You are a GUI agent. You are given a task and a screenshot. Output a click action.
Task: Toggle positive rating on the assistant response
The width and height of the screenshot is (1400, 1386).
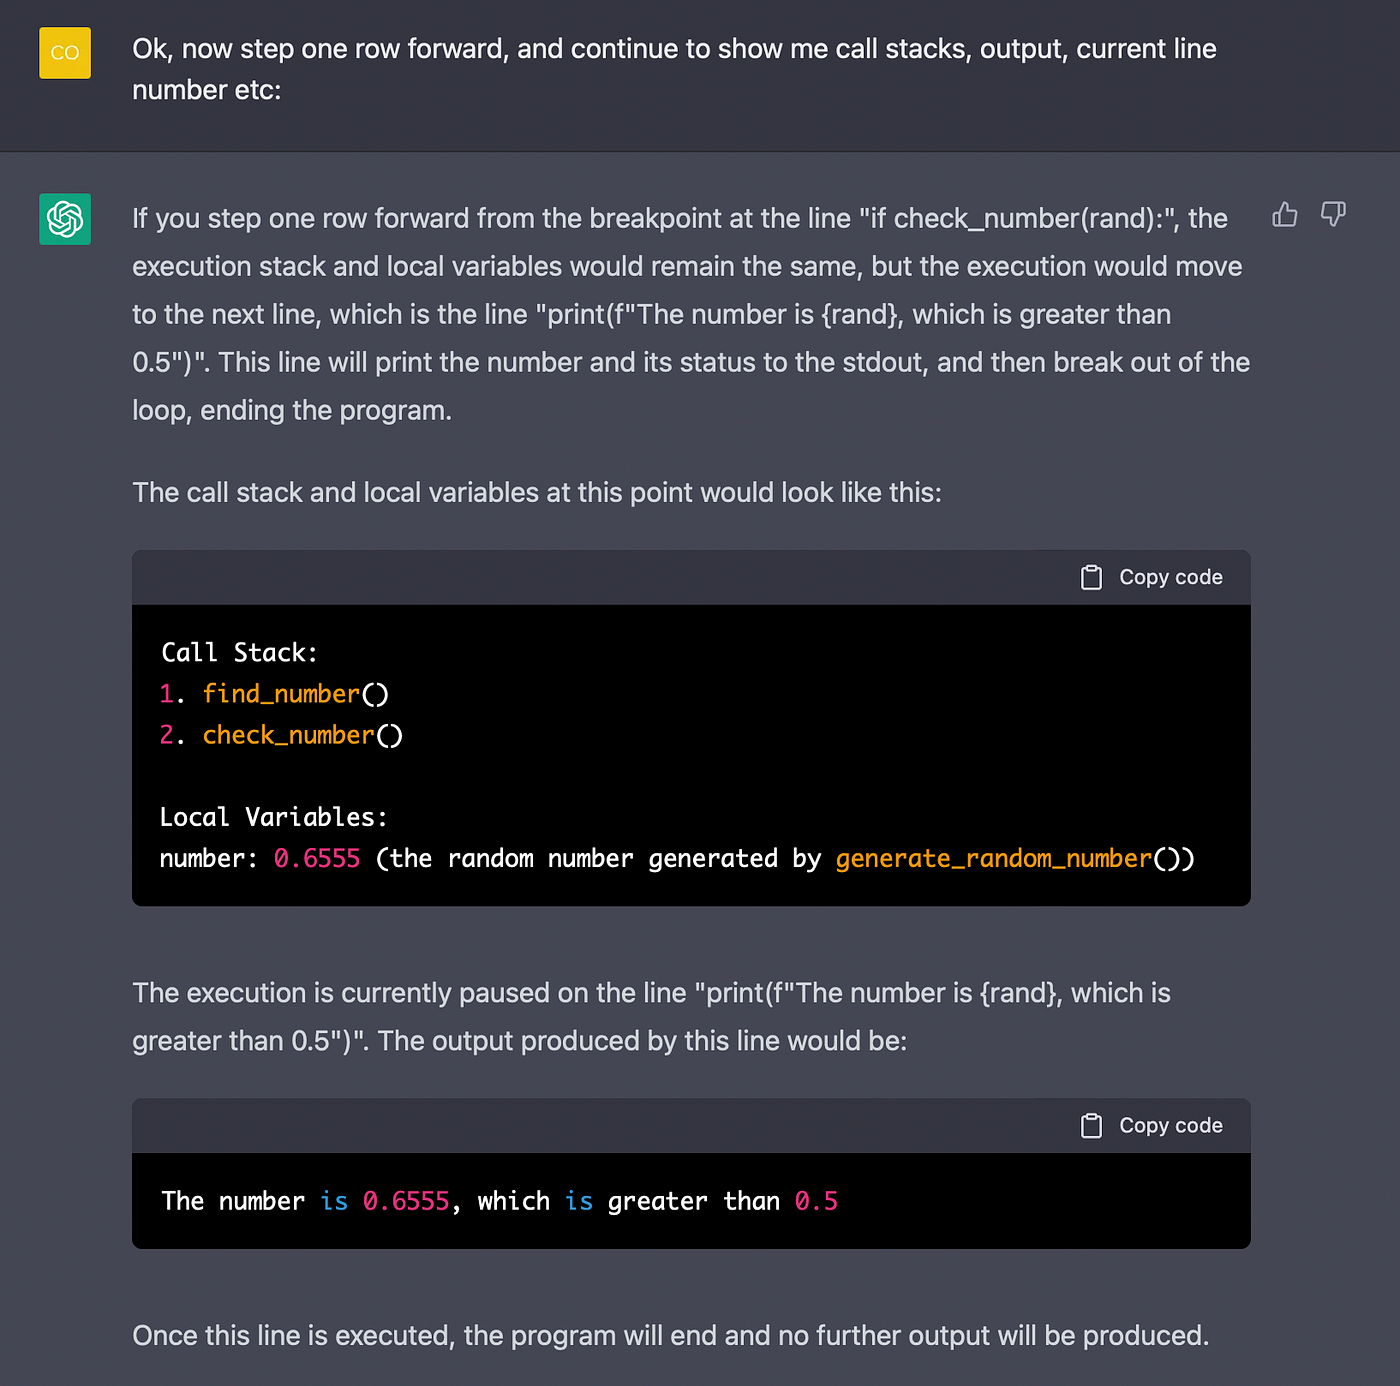click(x=1284, y=214)
